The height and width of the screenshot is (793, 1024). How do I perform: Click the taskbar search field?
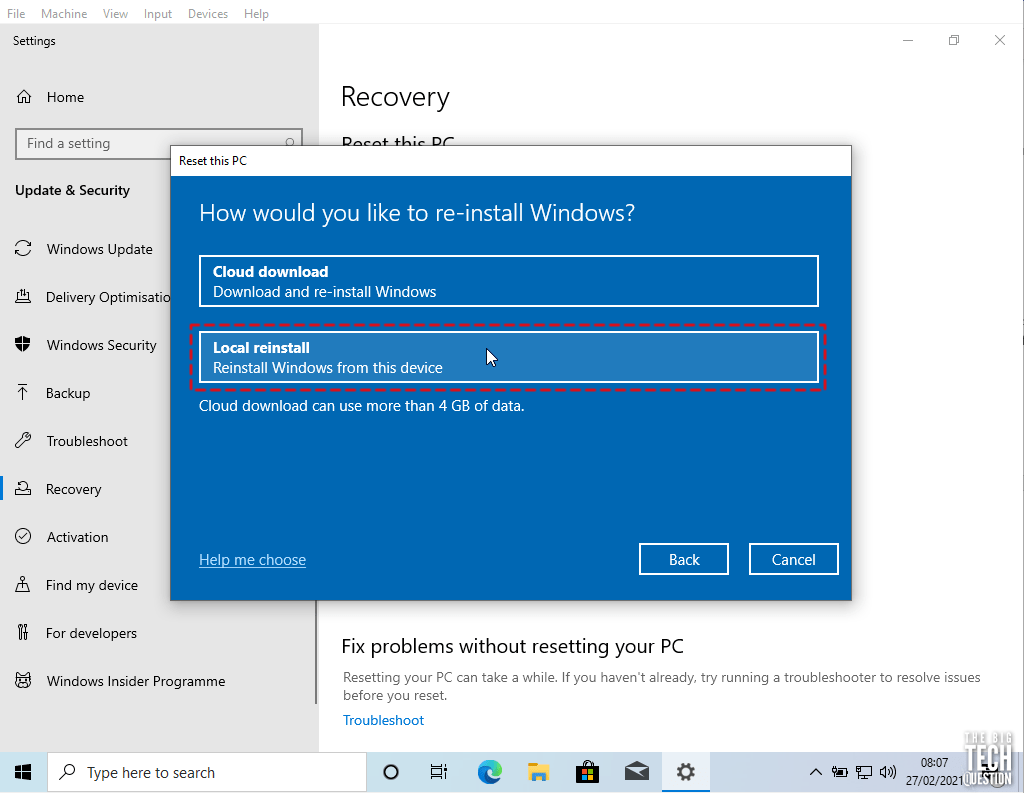coord(207,772)
